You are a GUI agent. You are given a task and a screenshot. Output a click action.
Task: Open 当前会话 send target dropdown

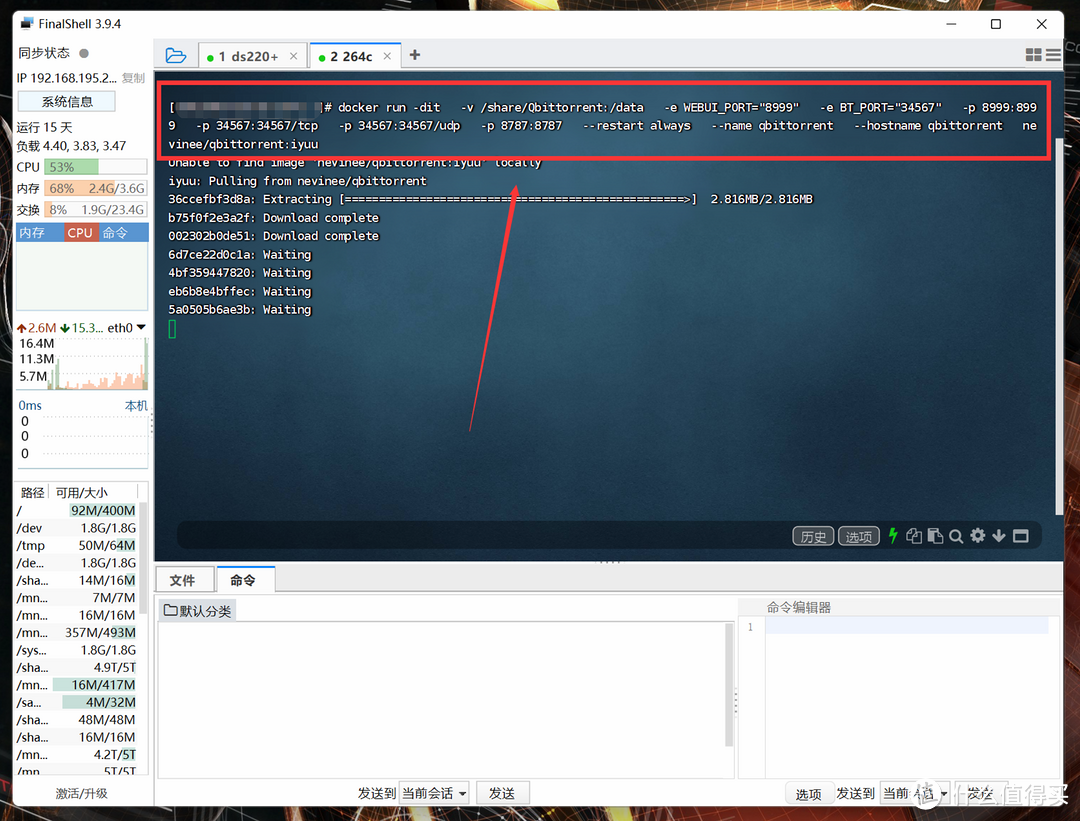(x=435, y=793)
